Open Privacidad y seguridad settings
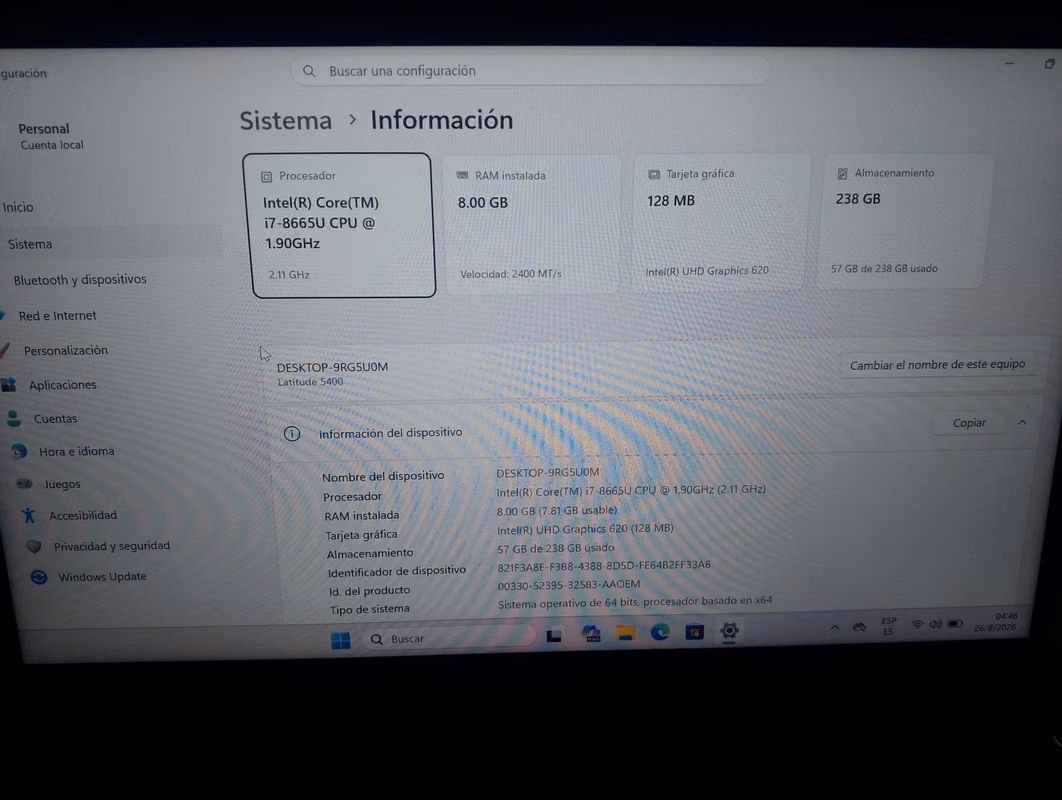1062x800 pixels. click(x=112, y=546)
